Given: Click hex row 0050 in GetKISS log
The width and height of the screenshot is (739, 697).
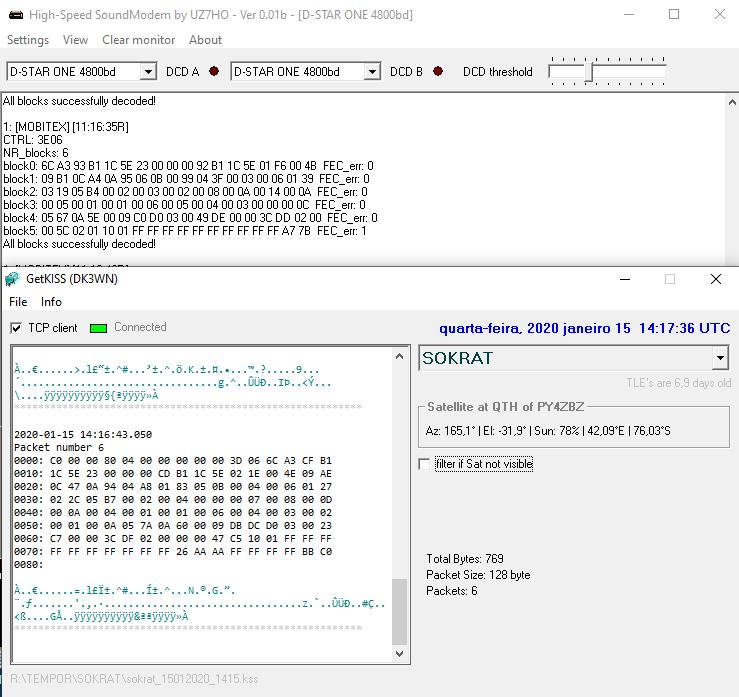Looking at the screenshot, I should (173, 525).
